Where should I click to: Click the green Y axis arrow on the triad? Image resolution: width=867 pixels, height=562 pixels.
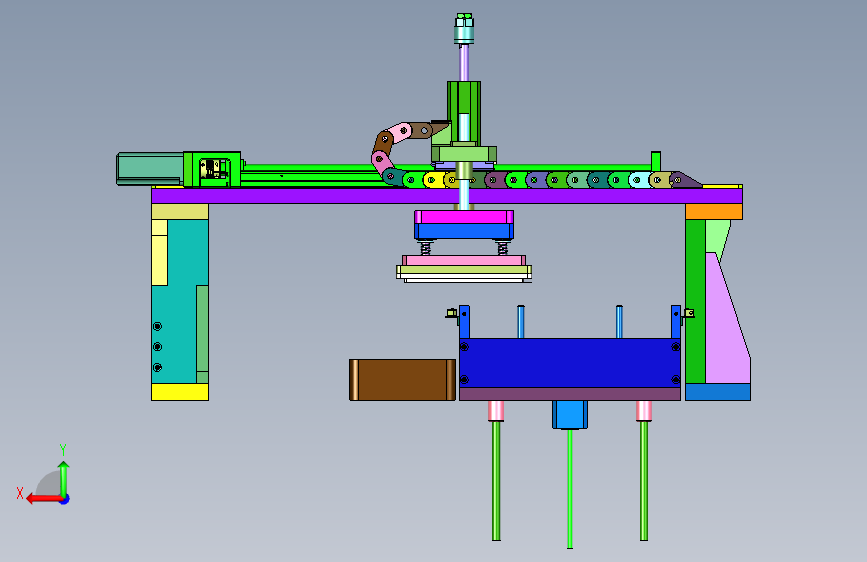pos(64,479)
